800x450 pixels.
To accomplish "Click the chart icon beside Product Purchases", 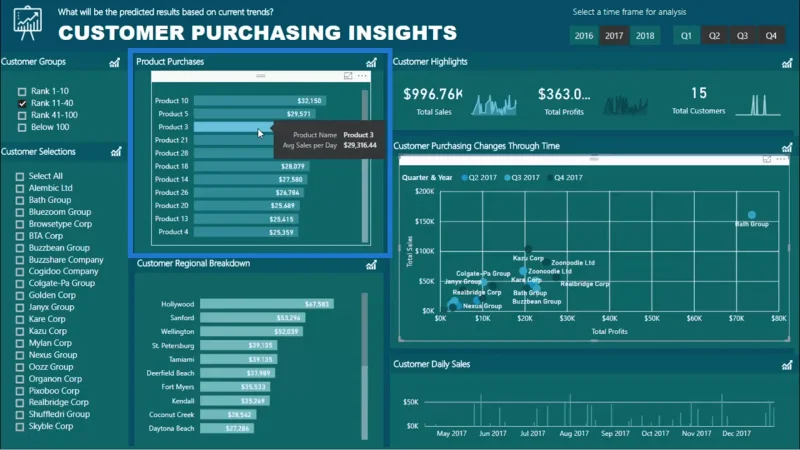I will click(x=371, y=62).
